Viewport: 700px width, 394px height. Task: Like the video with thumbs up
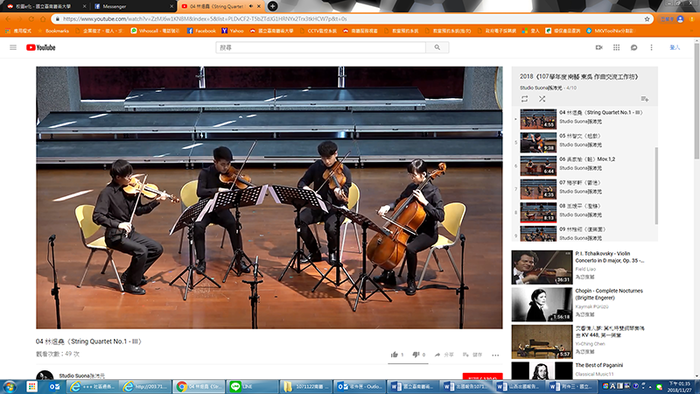pyautogui.click(x=397, y=355)
